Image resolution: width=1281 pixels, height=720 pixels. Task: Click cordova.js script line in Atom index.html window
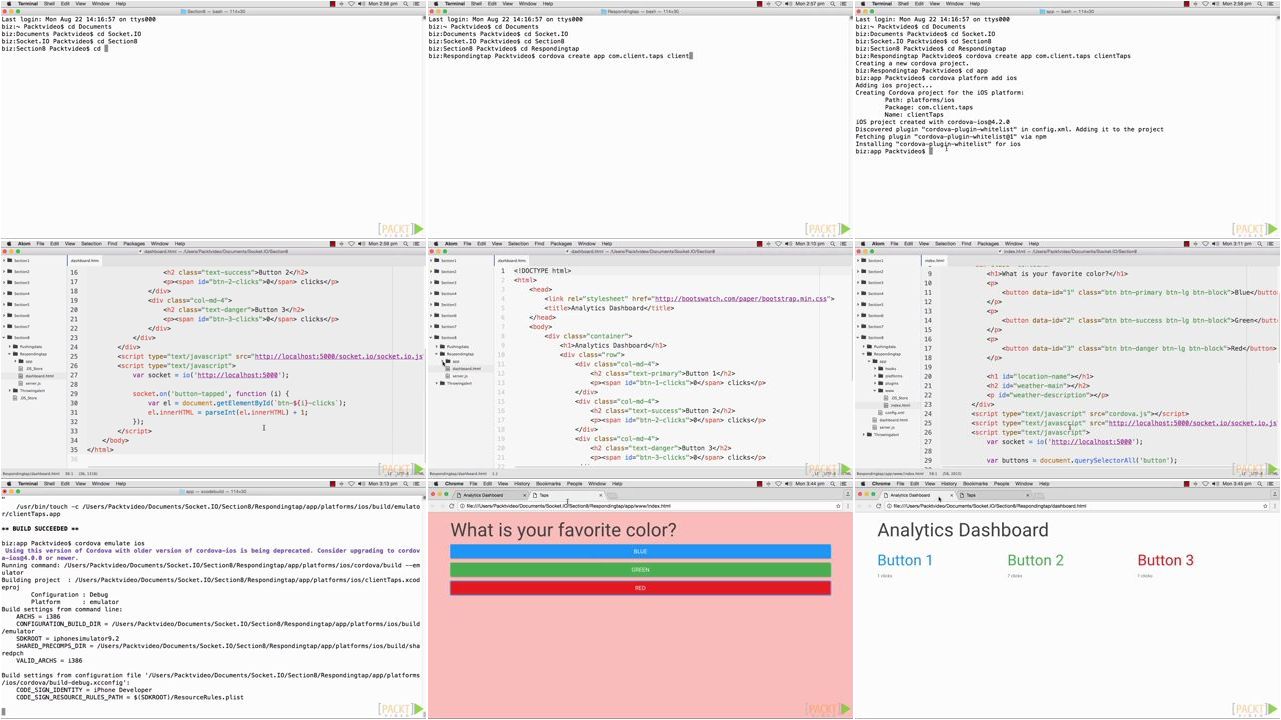[x=1080, y=413]
